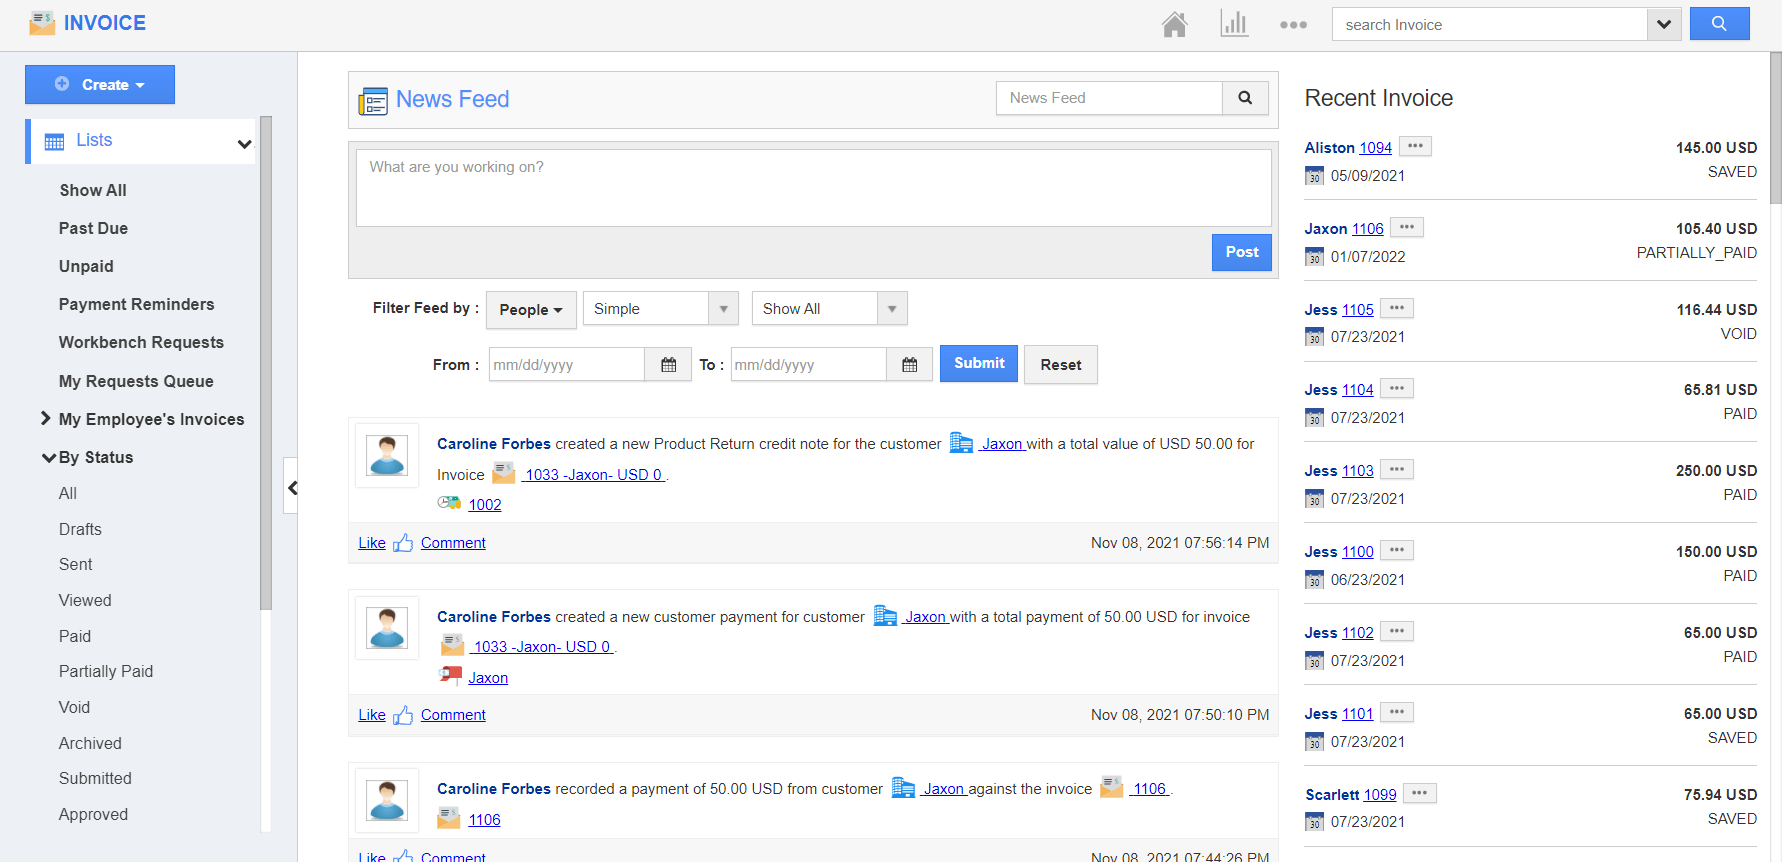Collapse the By Status section
The height and width of the screenshot is (862, 1782).
coord(48,457)
